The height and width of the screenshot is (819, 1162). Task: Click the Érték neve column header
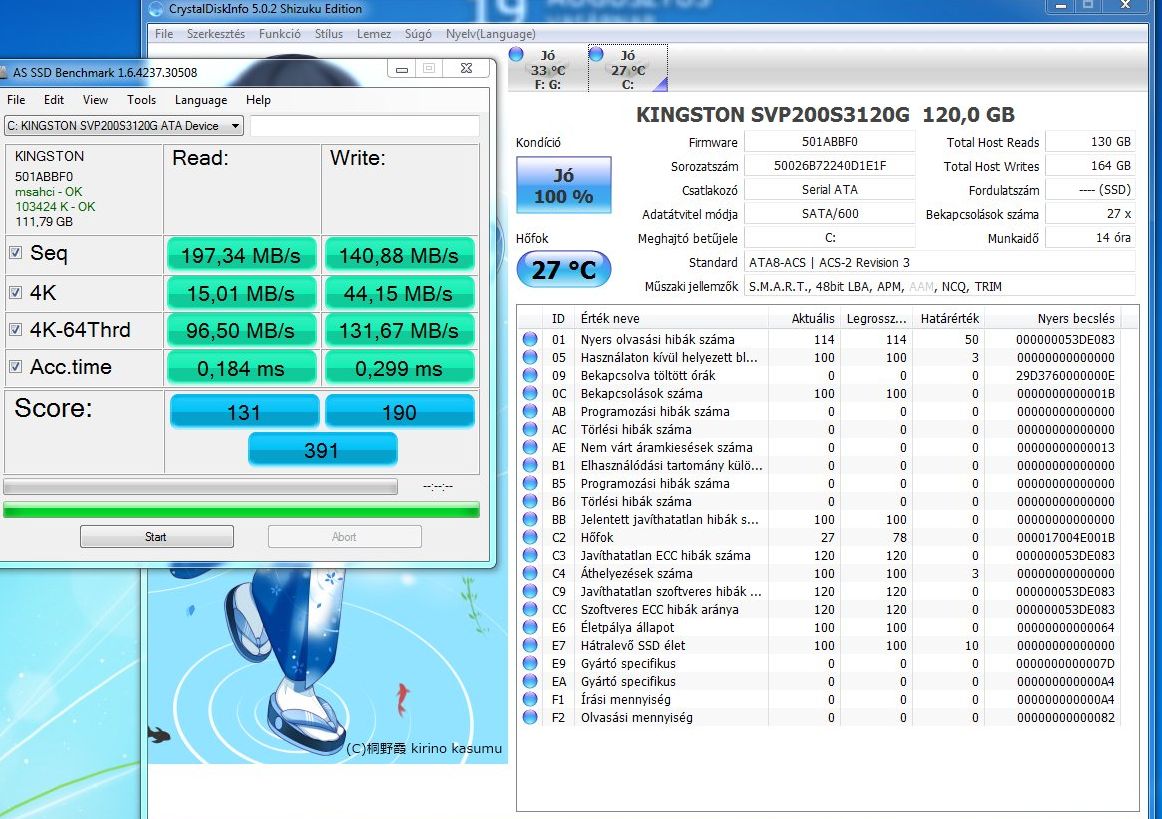click(x=671, y=319)
